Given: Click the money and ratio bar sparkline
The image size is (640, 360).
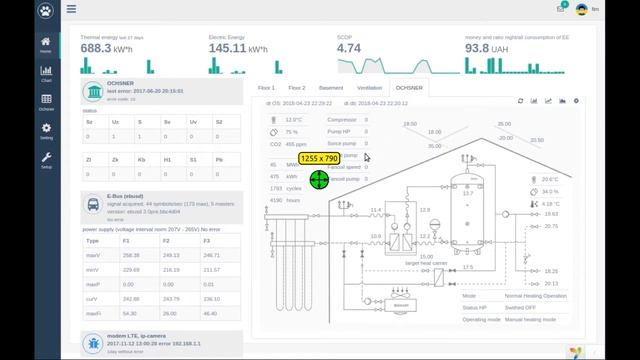Looking at the screenshot, I should click(x=515, y=66).
